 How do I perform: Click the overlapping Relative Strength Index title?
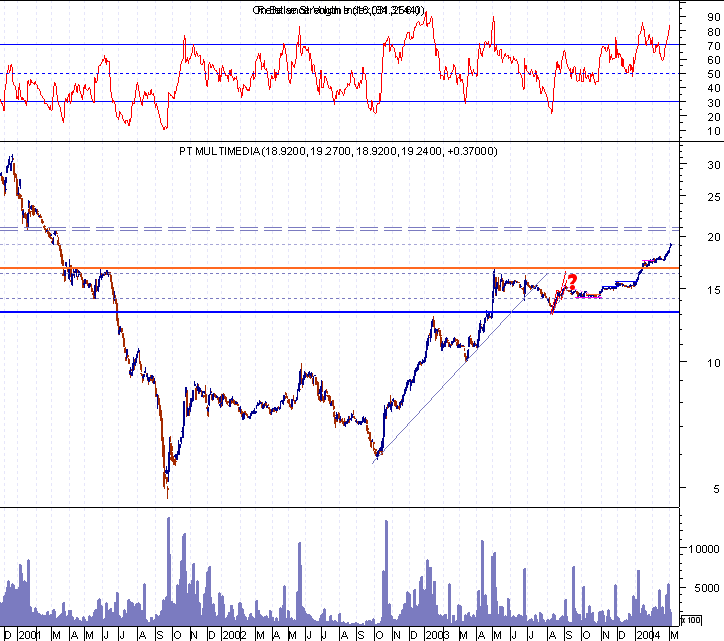338,10
